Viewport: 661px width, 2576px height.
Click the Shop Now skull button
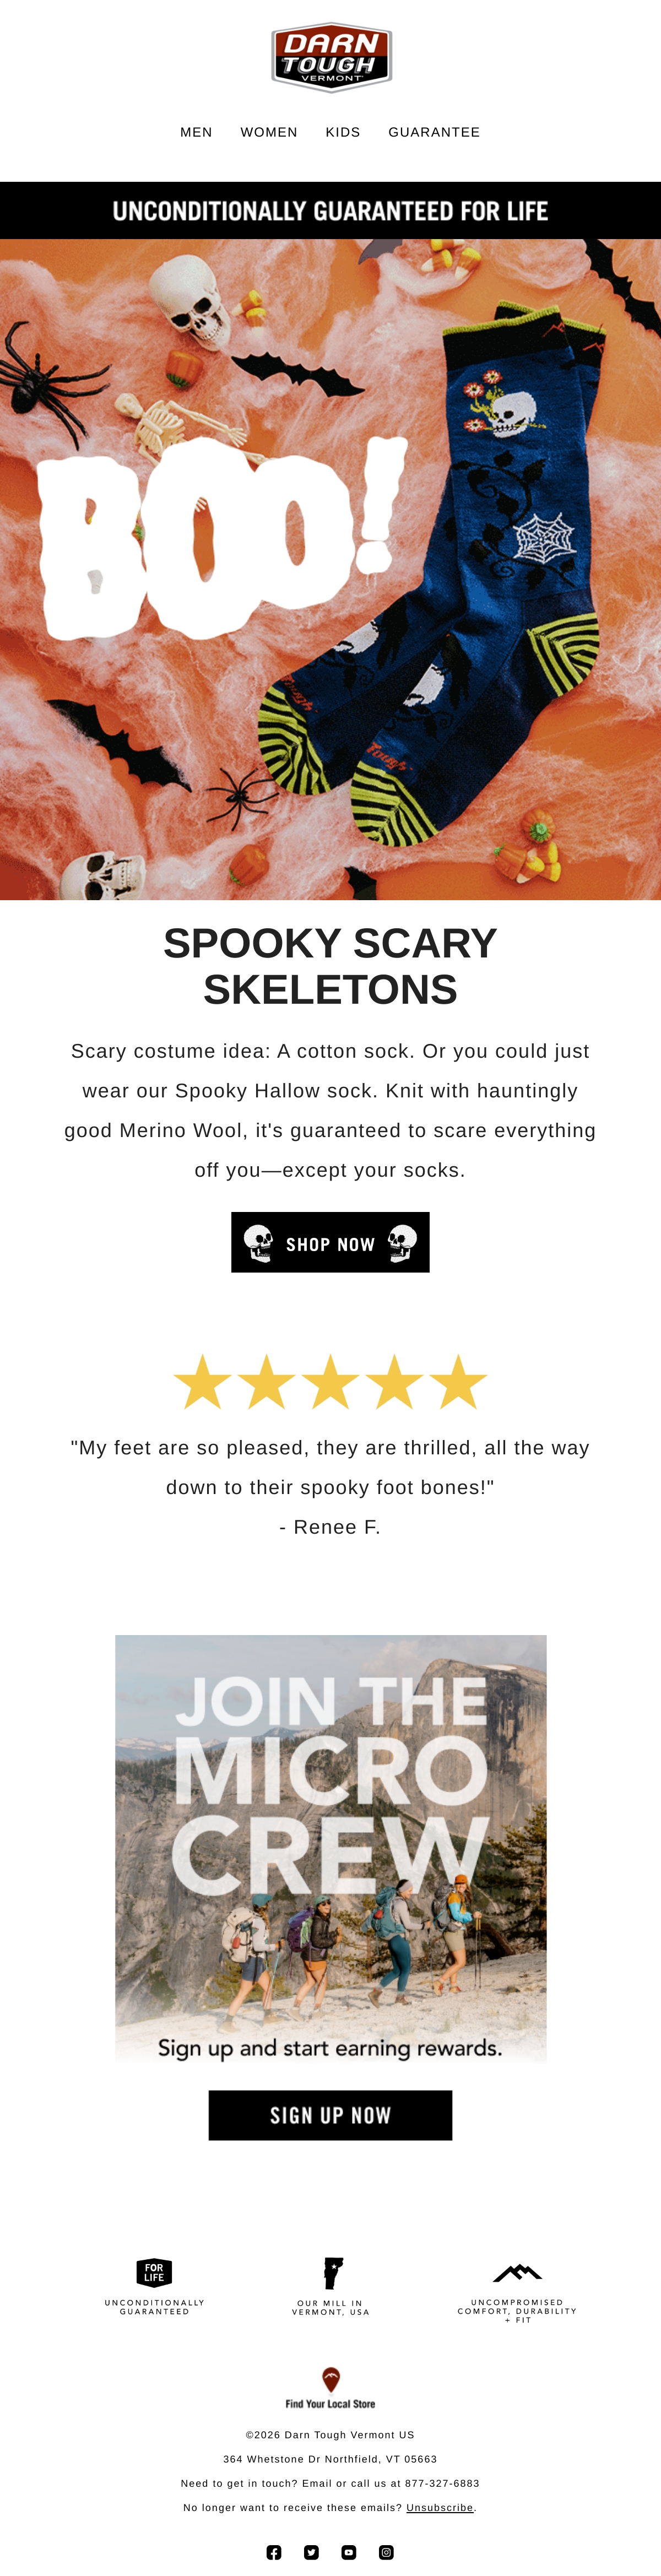(x=330, y=1242)
